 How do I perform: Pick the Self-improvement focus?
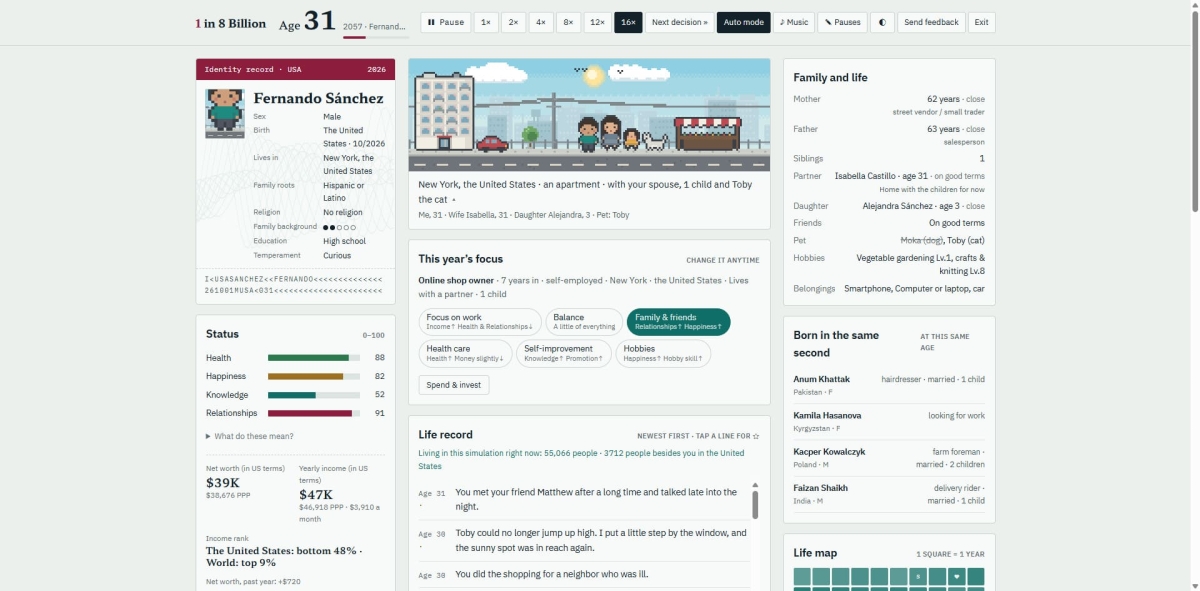[x=563, y=353]
